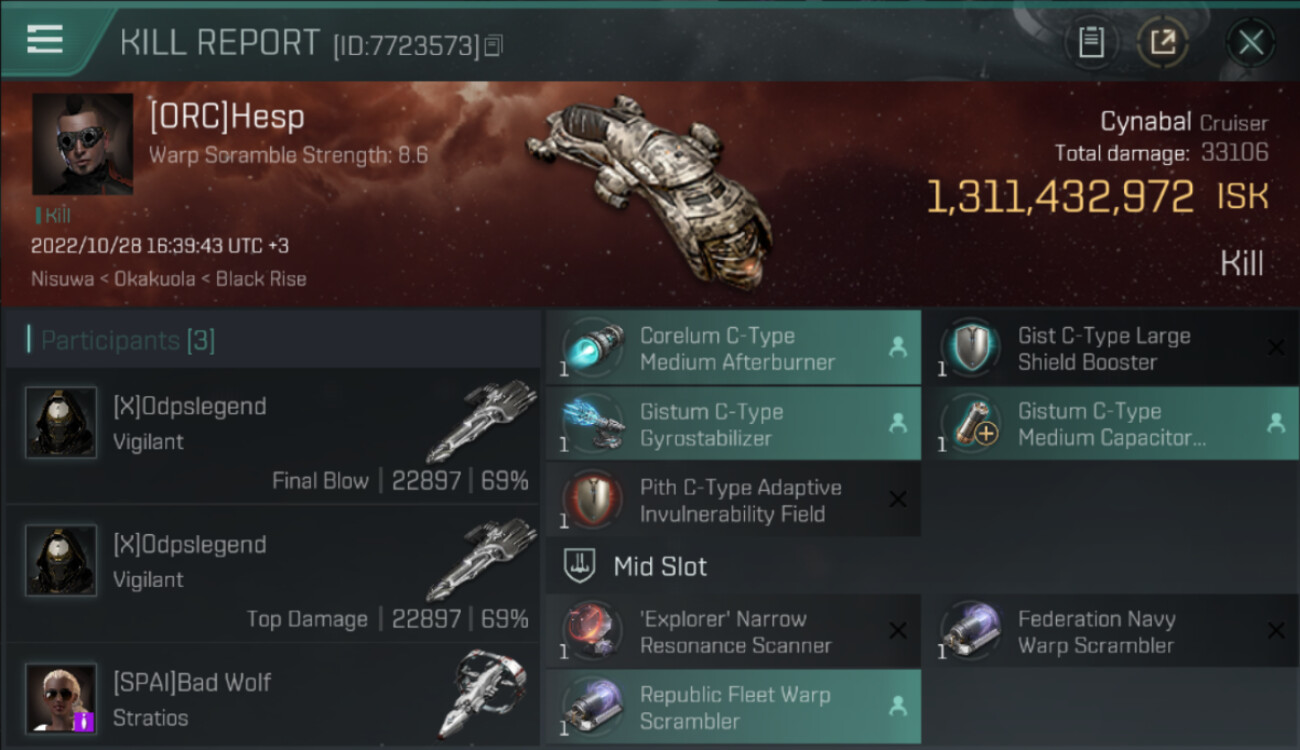Select 'Explorer' Narrow Resonance Scanner icon

pos(592,631)
